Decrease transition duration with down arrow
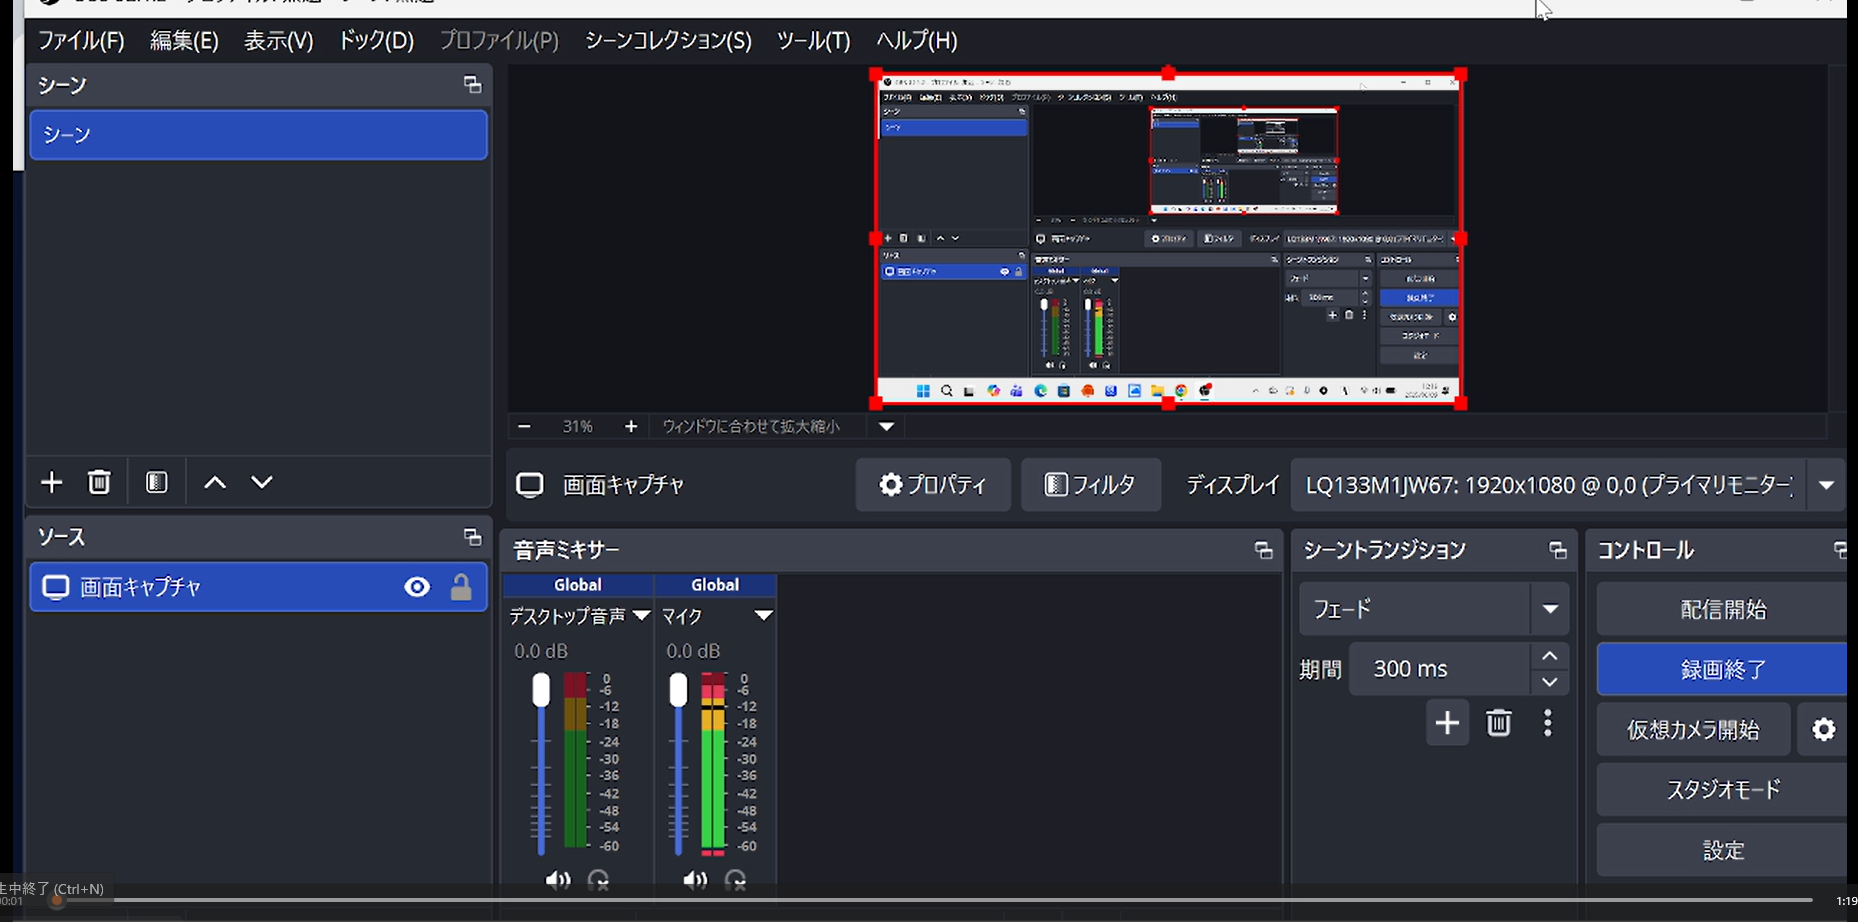The height and width of the screenshot is (922, 1858). pos(1550,682)
